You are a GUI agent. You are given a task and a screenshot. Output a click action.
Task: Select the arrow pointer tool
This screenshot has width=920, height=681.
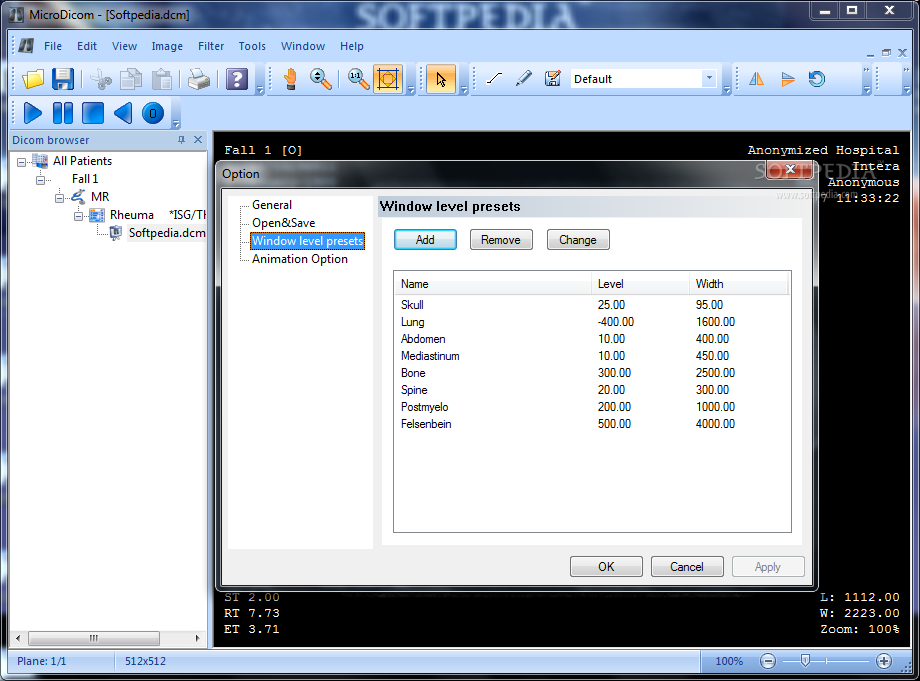coord(441,79)
